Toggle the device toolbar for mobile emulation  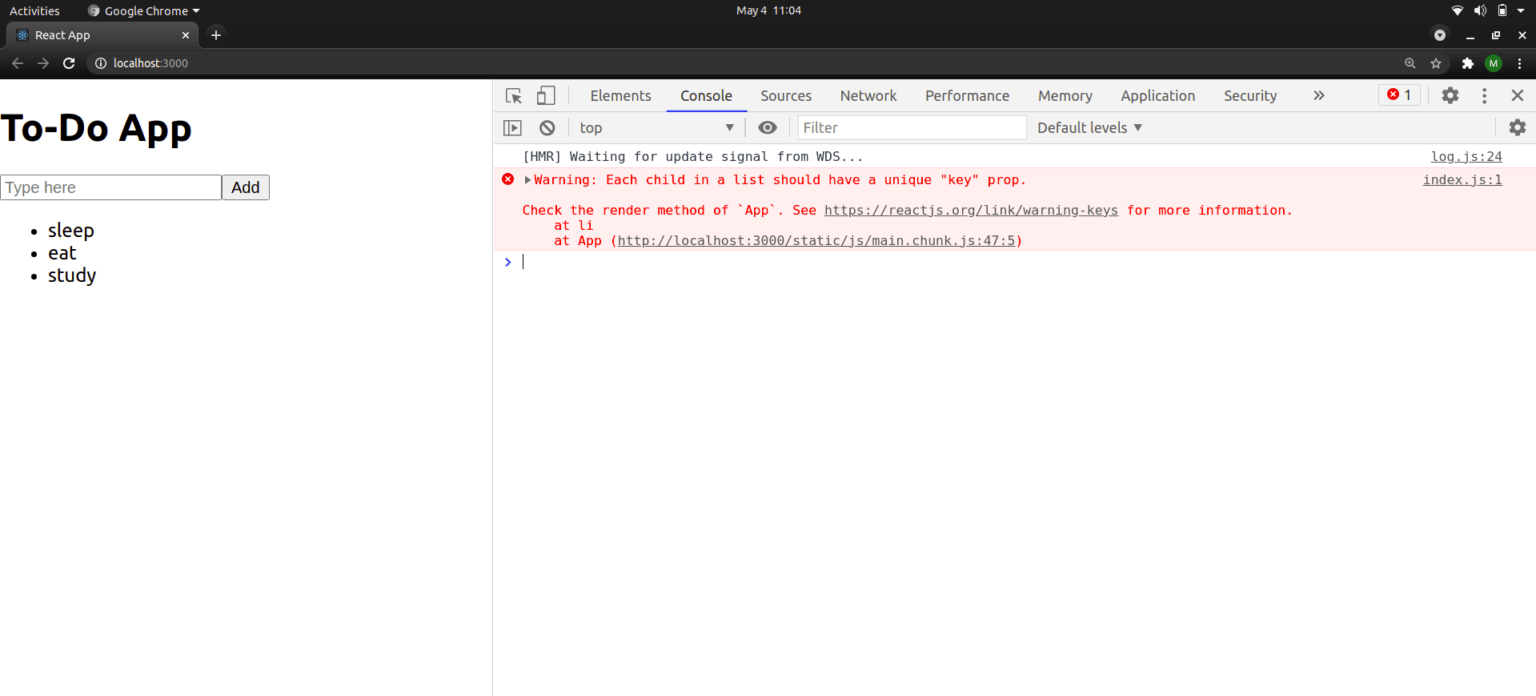[545, 95]
